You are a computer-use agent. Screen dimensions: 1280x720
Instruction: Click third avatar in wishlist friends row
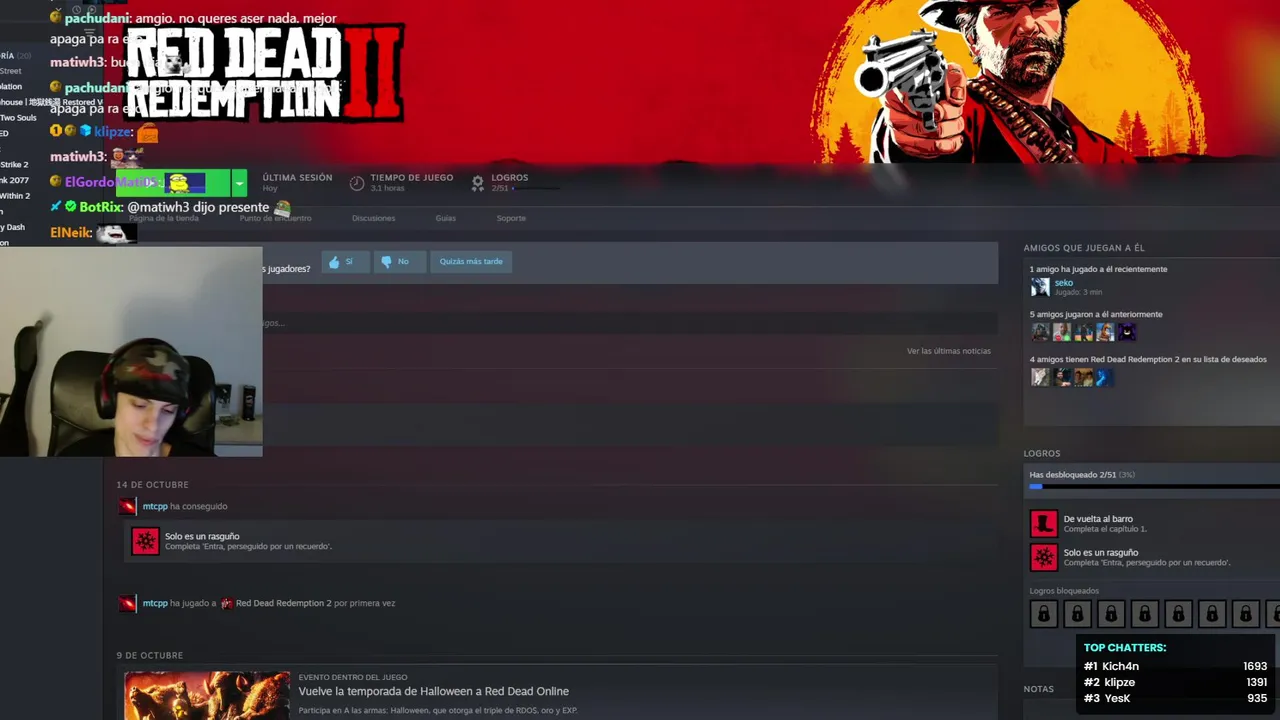pos(1083,377)
